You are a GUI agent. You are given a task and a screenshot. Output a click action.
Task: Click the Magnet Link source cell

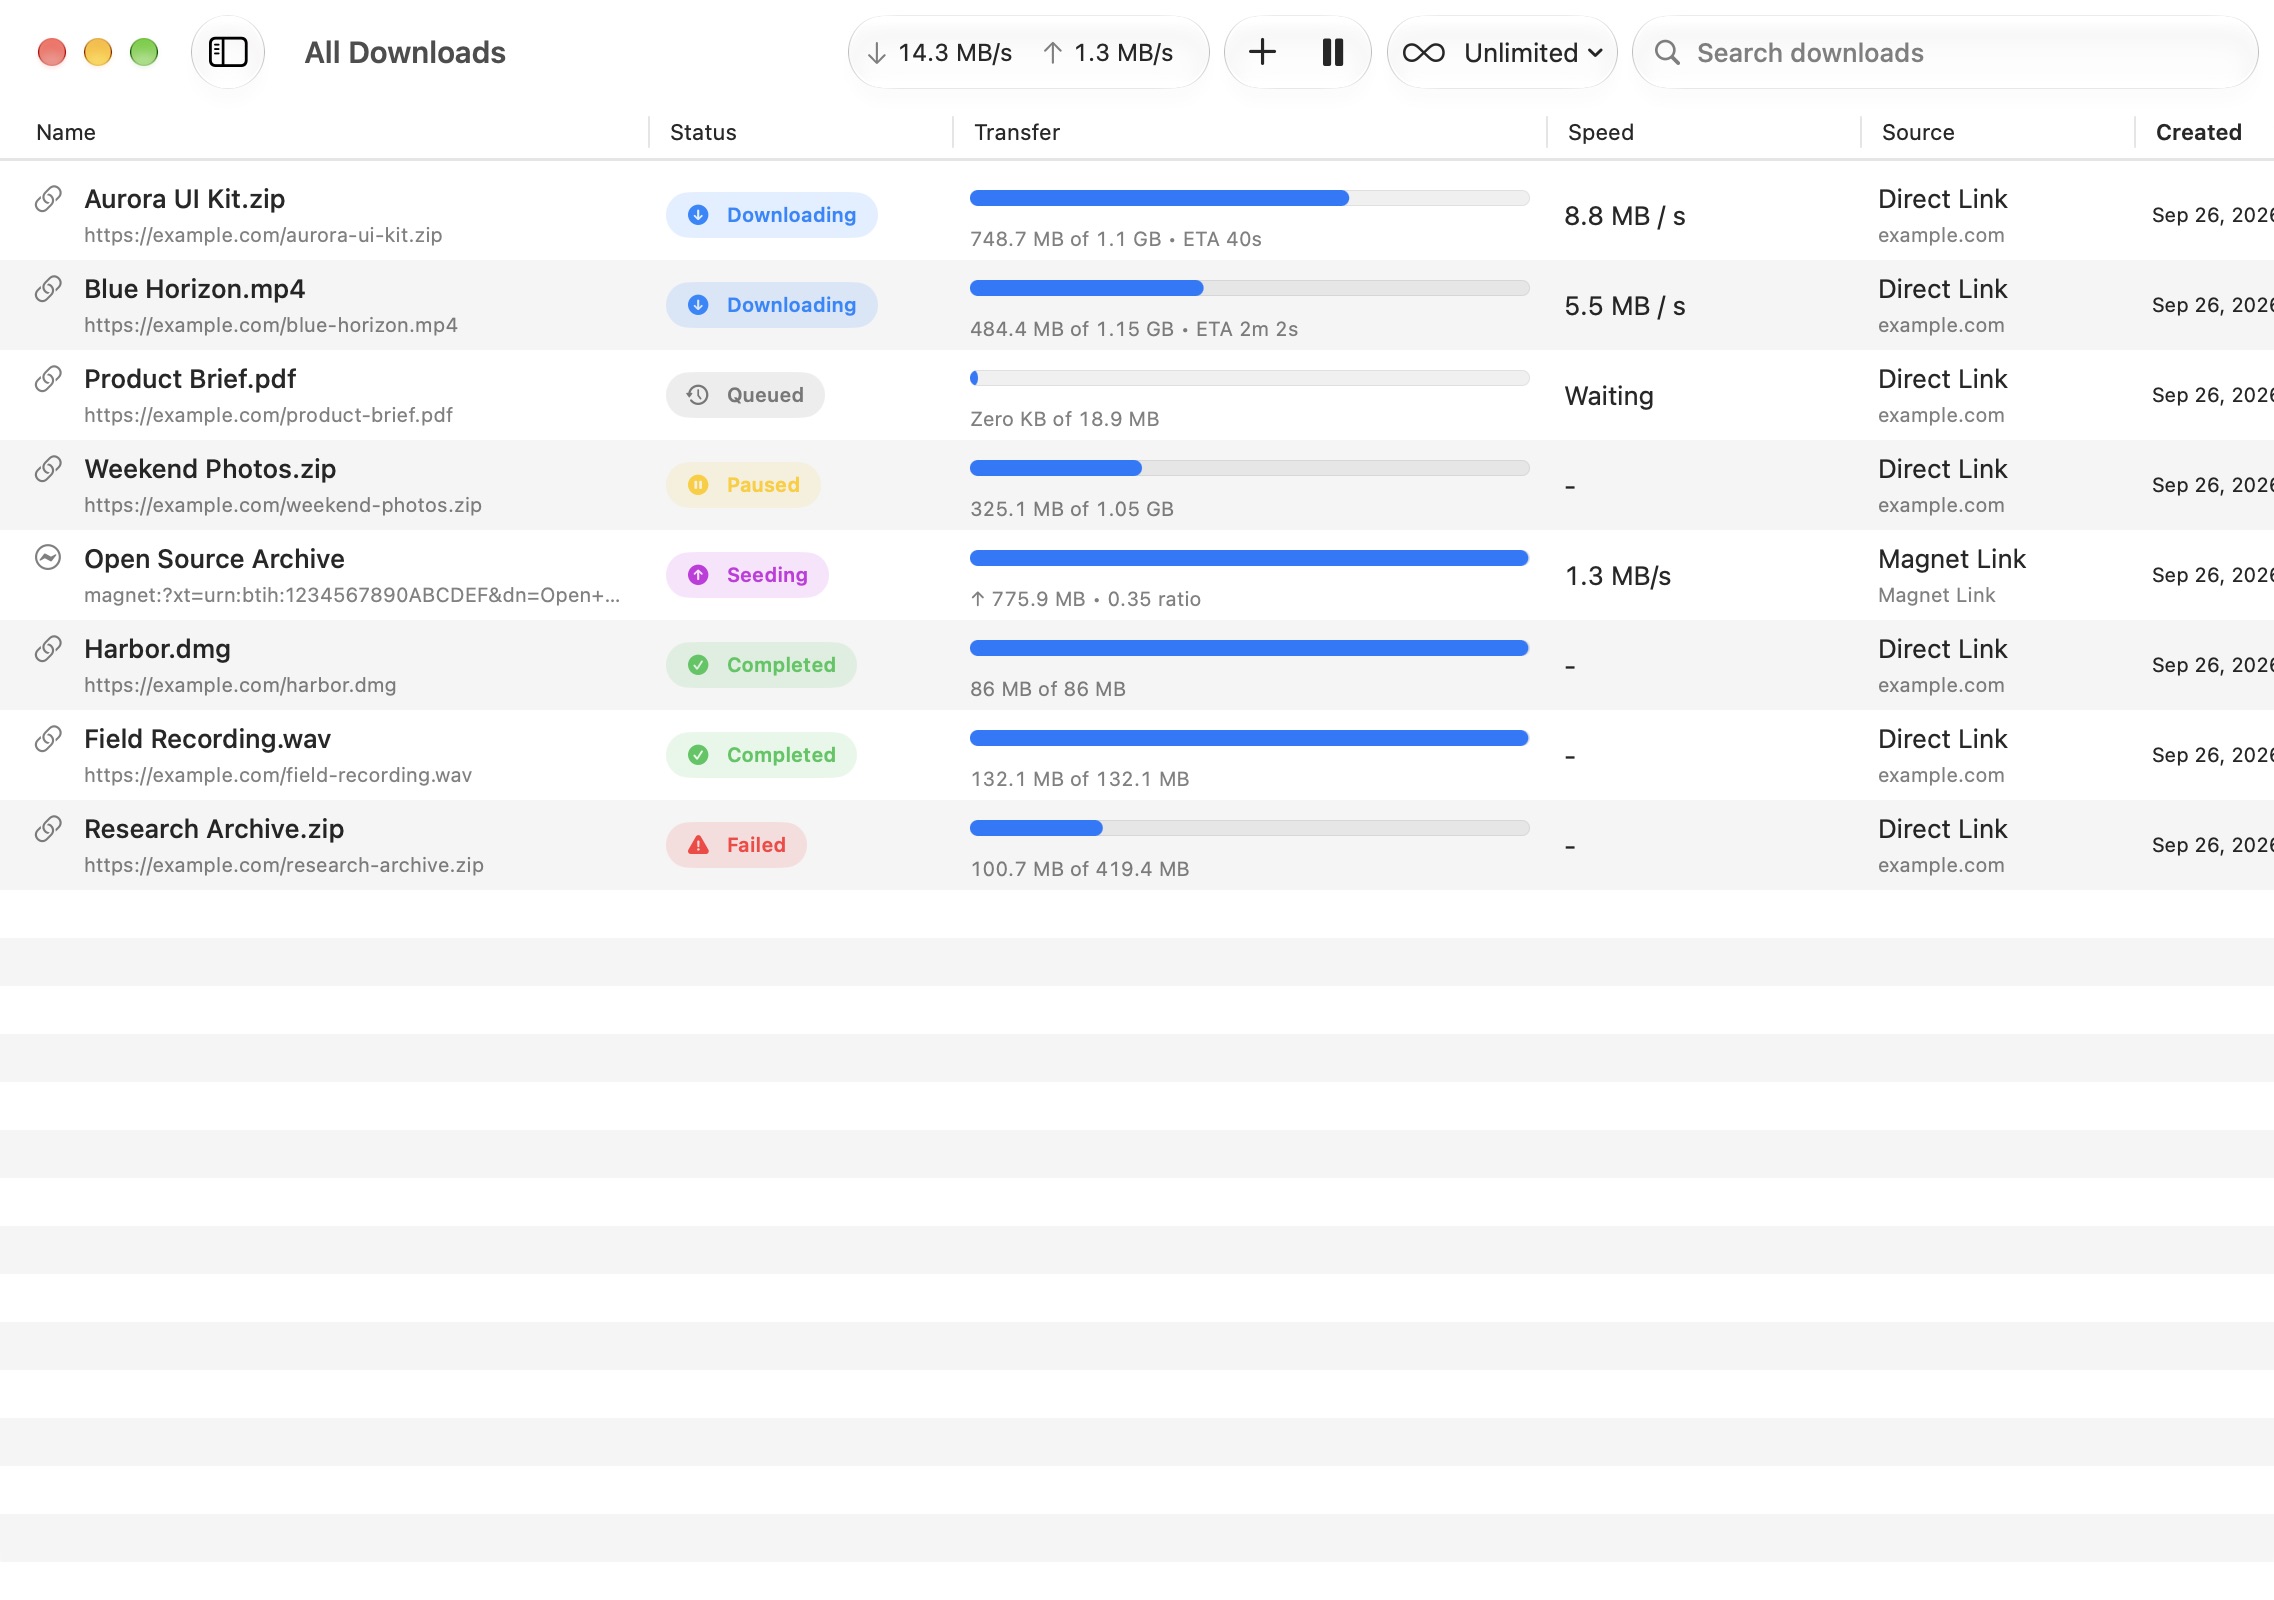[1951, 575]
